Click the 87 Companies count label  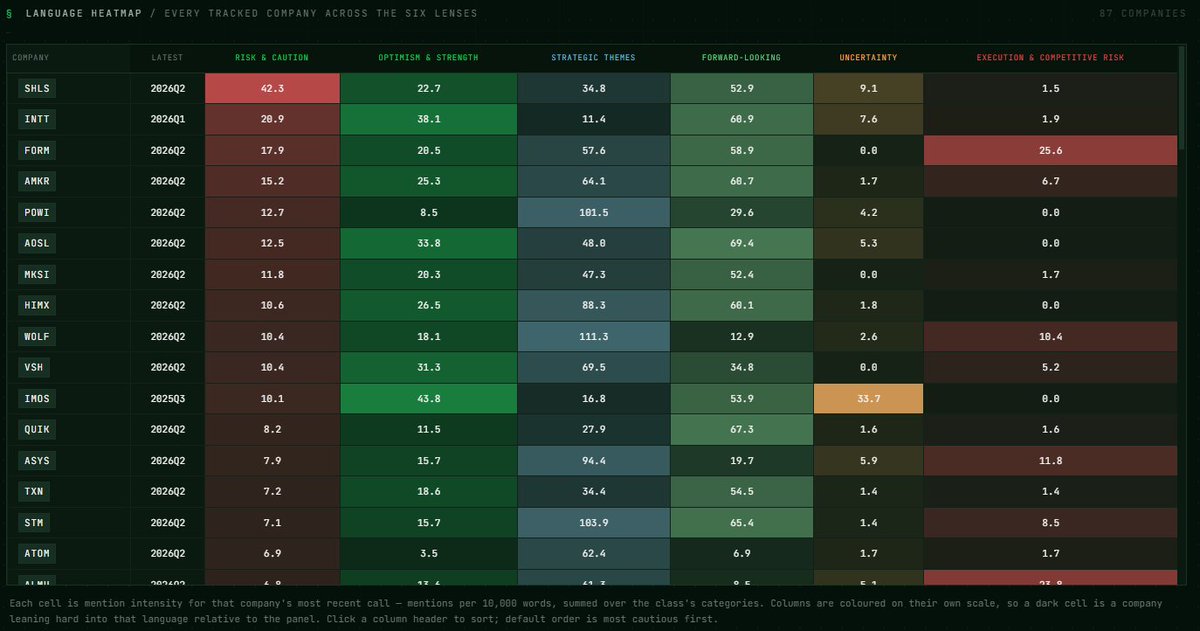pyautogui.click(x=1145, y=14)
